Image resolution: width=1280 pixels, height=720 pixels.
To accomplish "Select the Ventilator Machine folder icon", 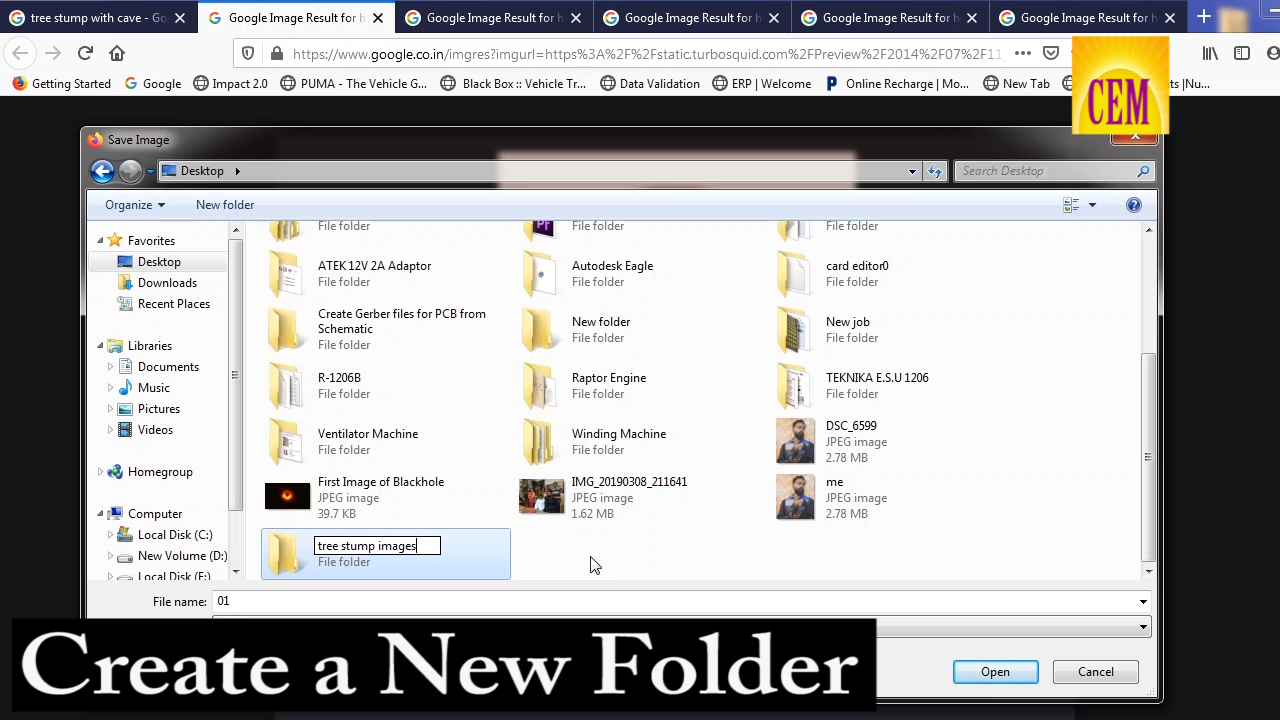I will 286,442.
